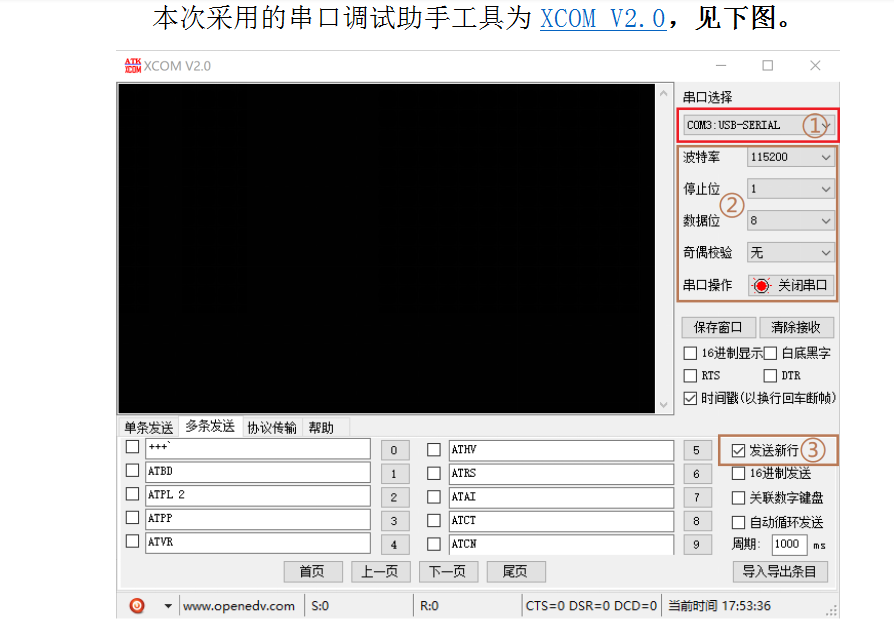Check the box beside the ATBD entry

point(132,470)
